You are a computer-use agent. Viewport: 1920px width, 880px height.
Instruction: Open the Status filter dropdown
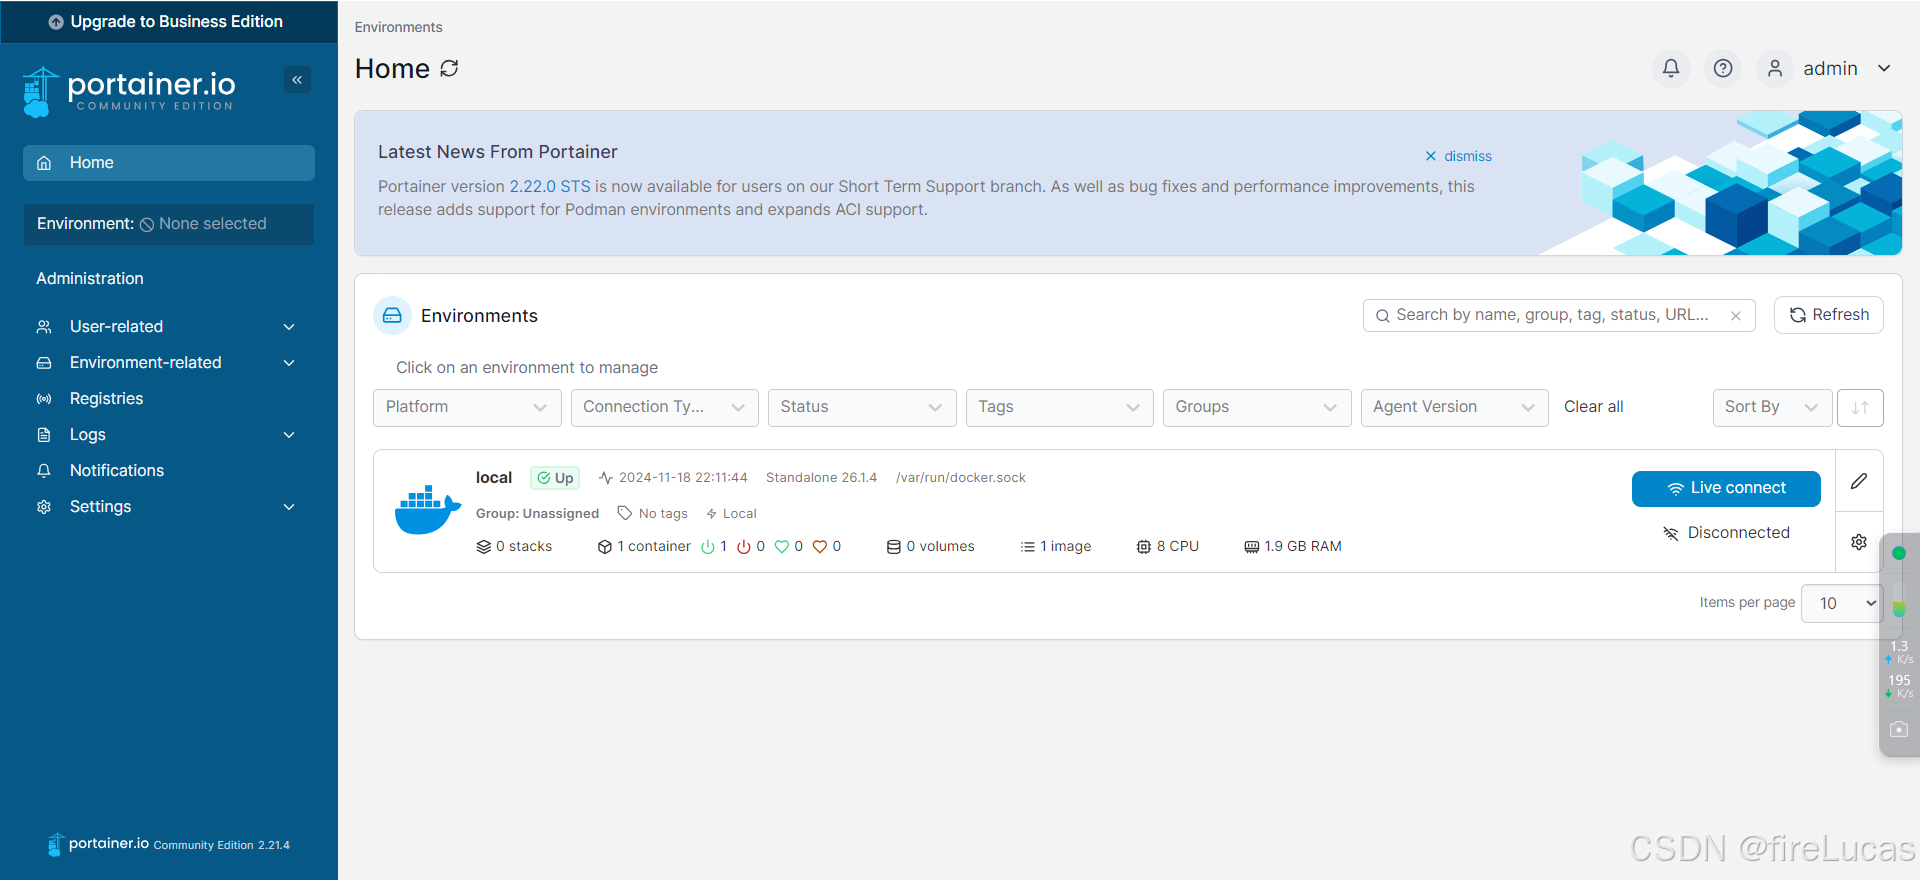[862, 408]
